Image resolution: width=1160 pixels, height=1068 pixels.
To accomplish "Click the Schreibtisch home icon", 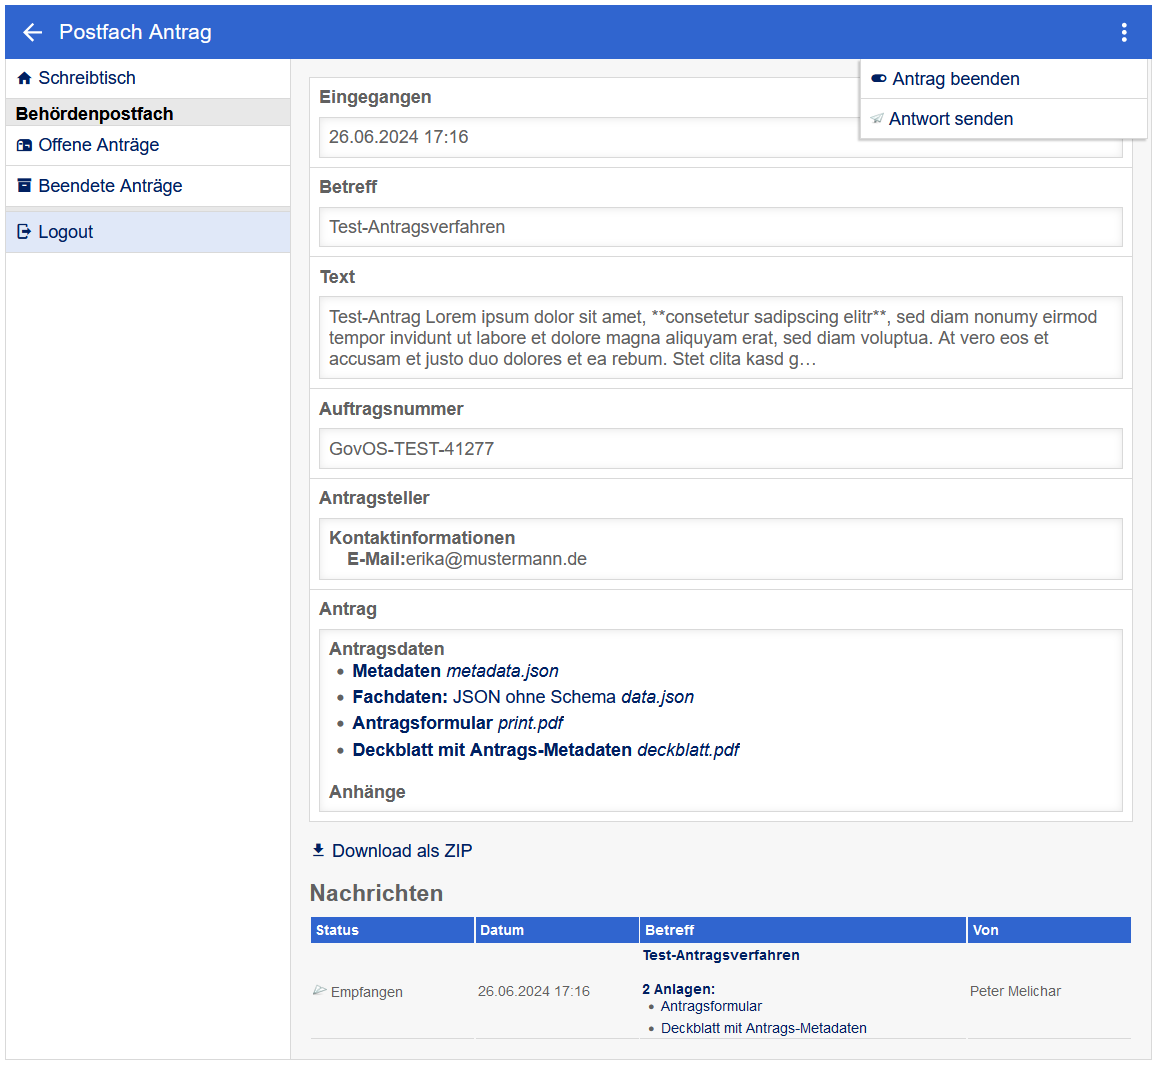I will [x=25, y=78].
